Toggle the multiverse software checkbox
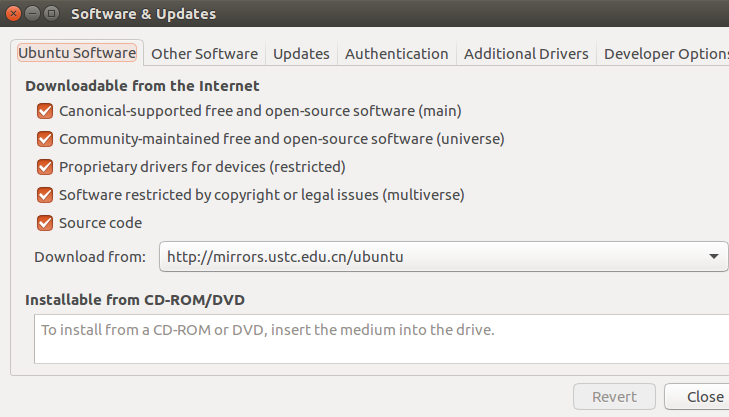Screen dimensions: 729x417 (45, 195)
